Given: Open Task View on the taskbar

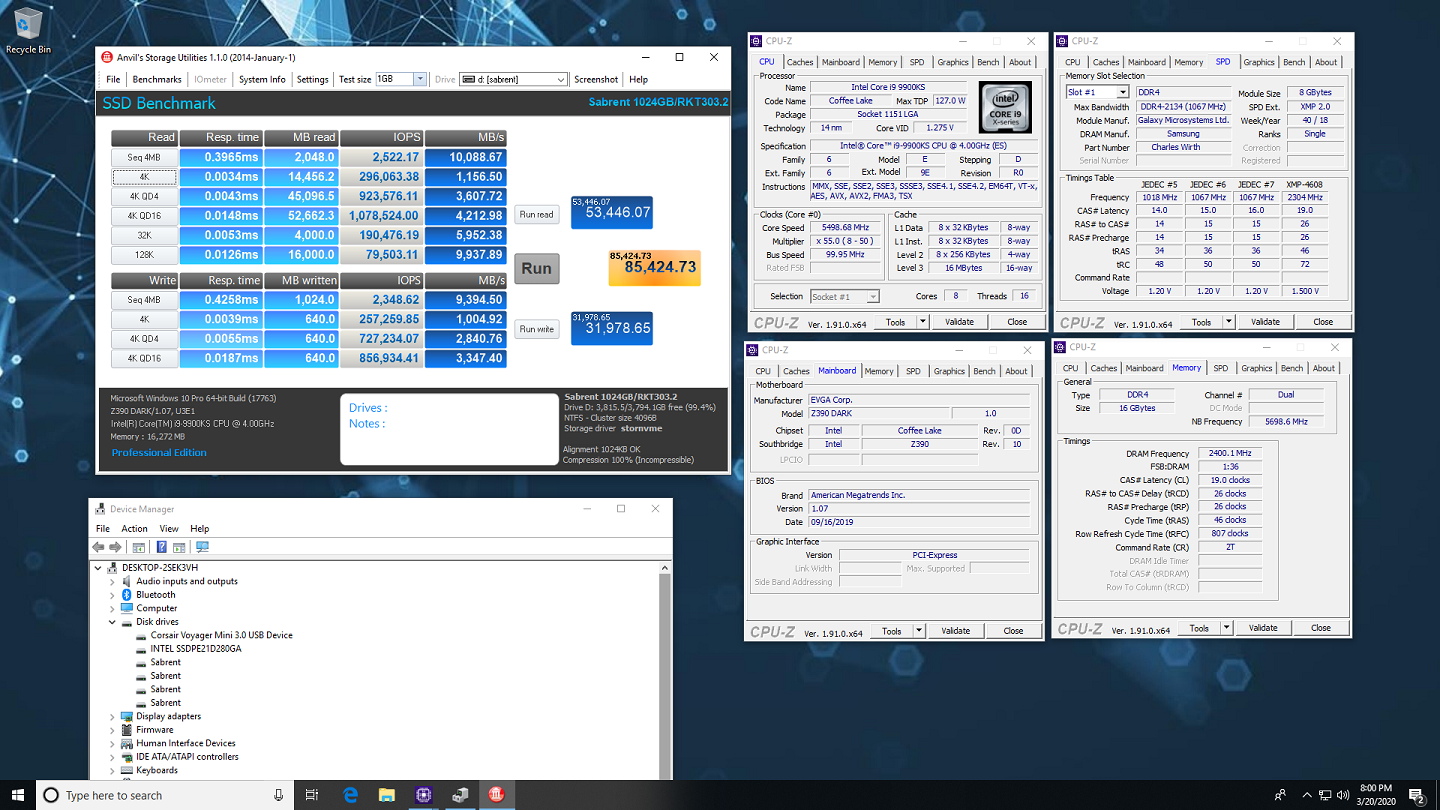Looking at the screenshot, I should coord(312,795).
